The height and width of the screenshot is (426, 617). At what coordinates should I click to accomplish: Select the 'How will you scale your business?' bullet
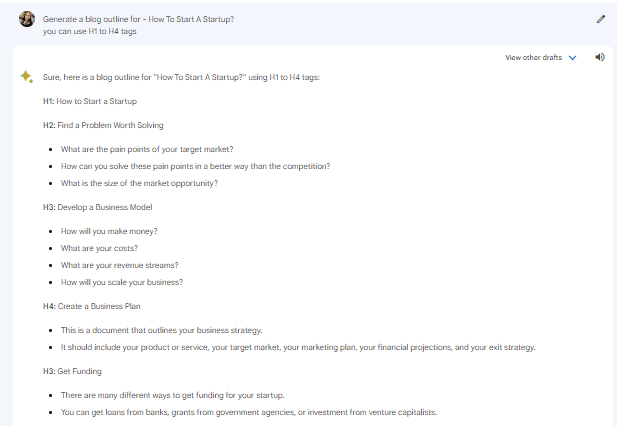(x=122, y=281)
